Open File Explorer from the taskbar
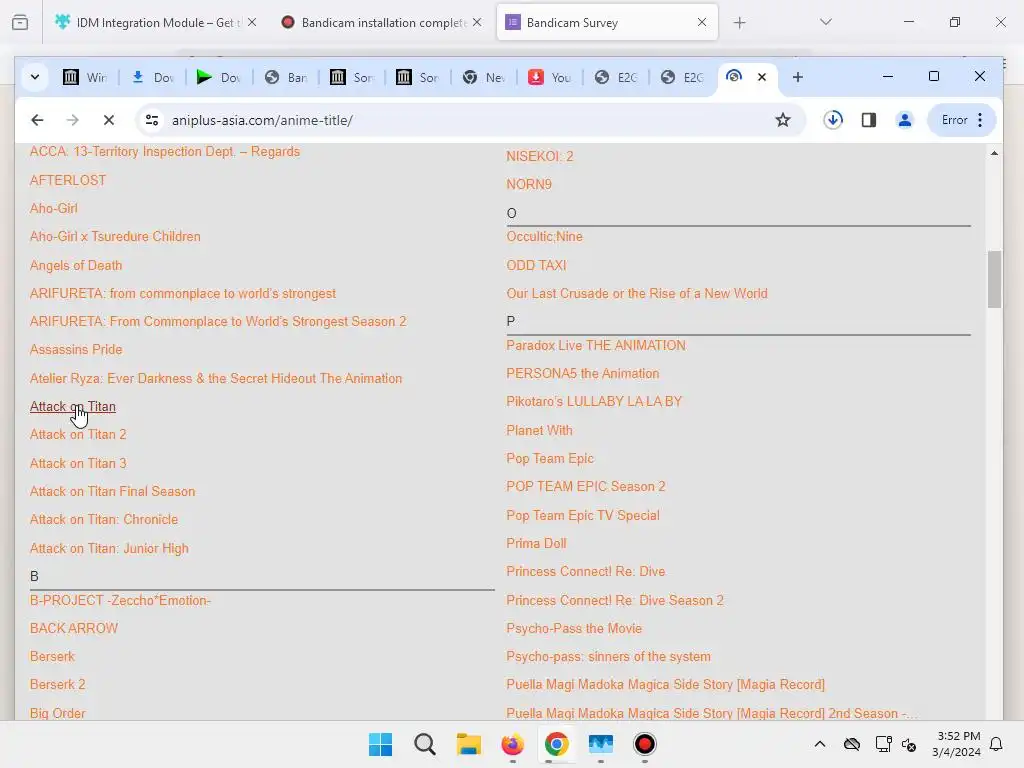Viewport: 1024px width, 768px height. [468, 744]
